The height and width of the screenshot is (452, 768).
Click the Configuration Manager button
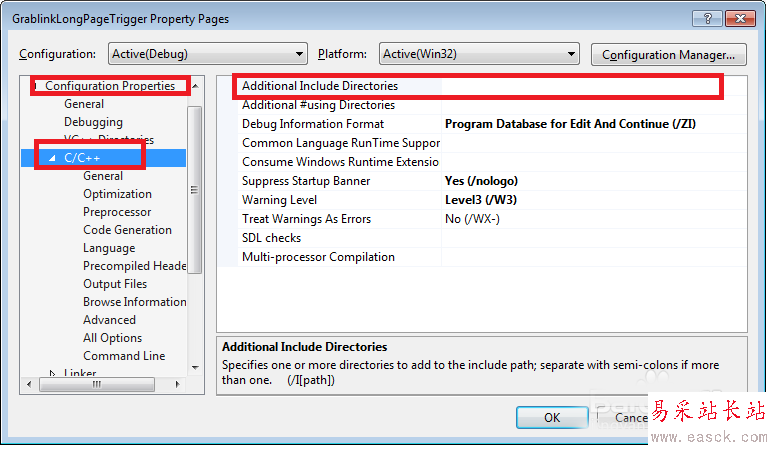pos(668,54)
